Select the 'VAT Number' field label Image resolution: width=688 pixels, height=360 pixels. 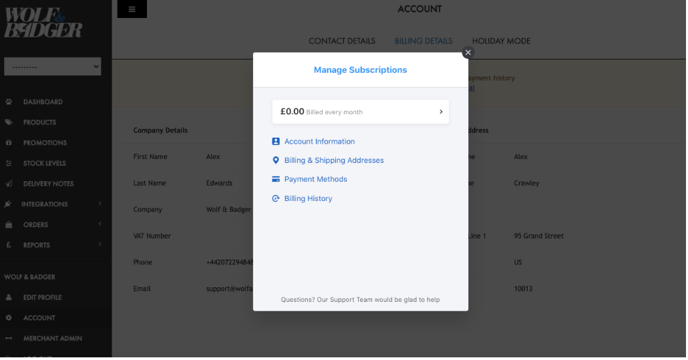tap(152, 236)
